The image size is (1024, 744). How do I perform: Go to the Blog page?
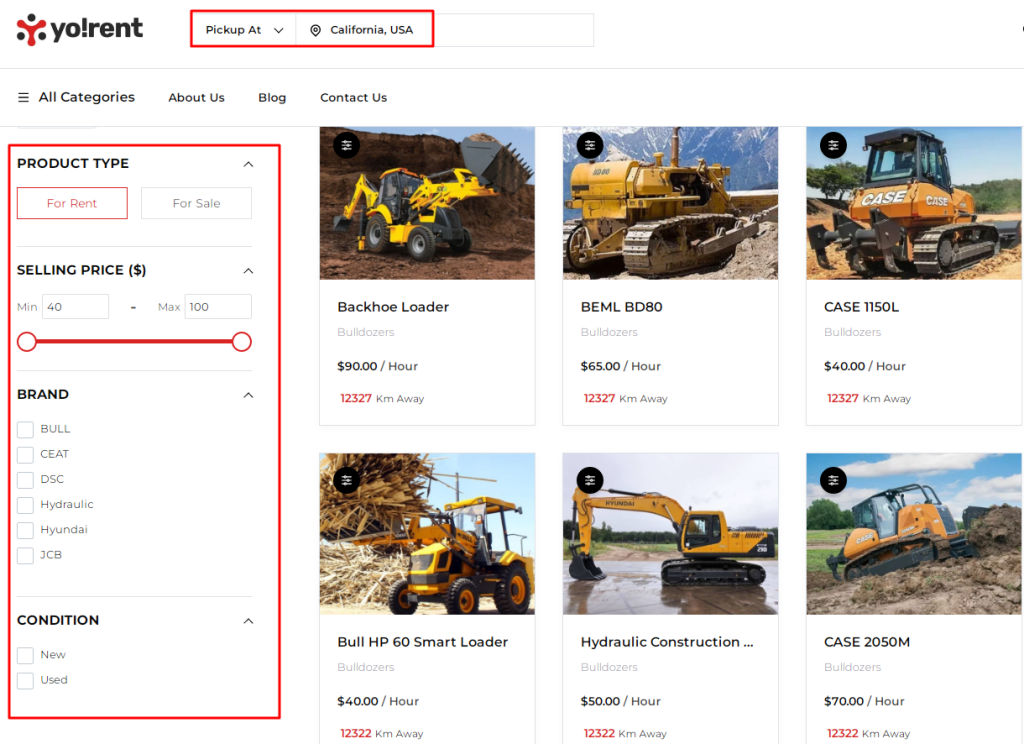tap(271, 97)
